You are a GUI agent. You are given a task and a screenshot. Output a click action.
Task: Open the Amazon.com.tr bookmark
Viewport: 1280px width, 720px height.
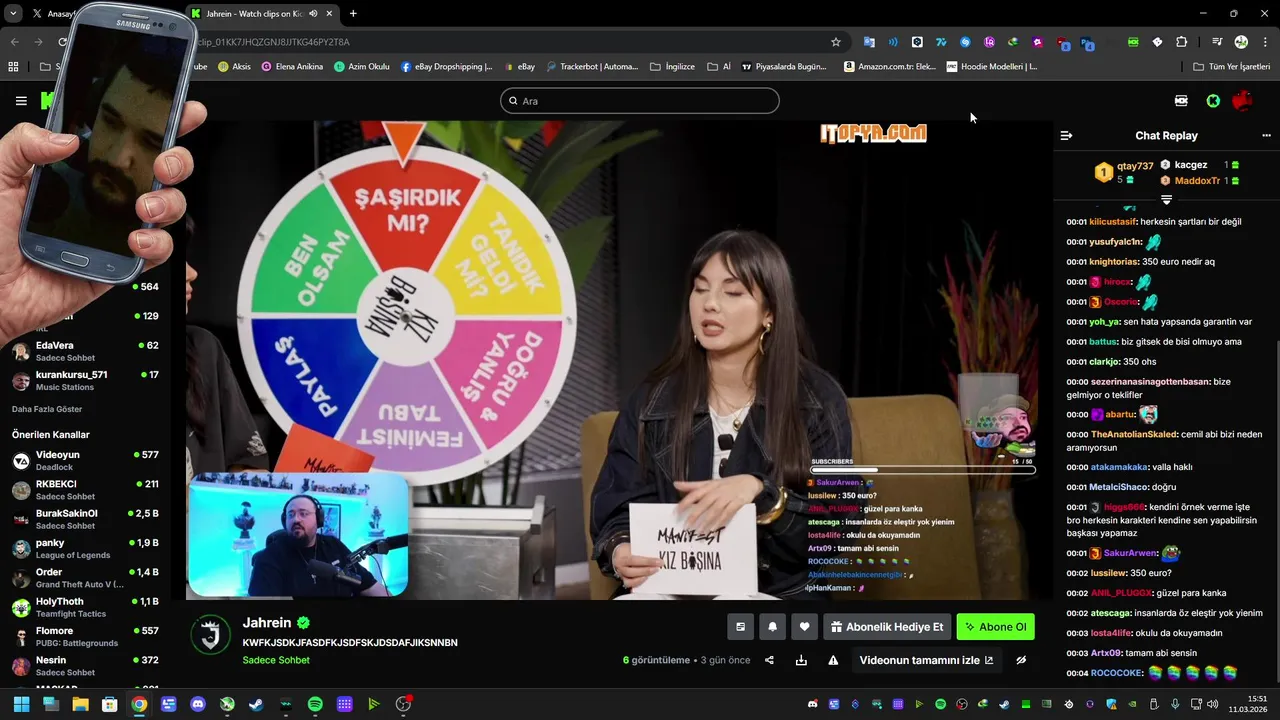[890, 67]
